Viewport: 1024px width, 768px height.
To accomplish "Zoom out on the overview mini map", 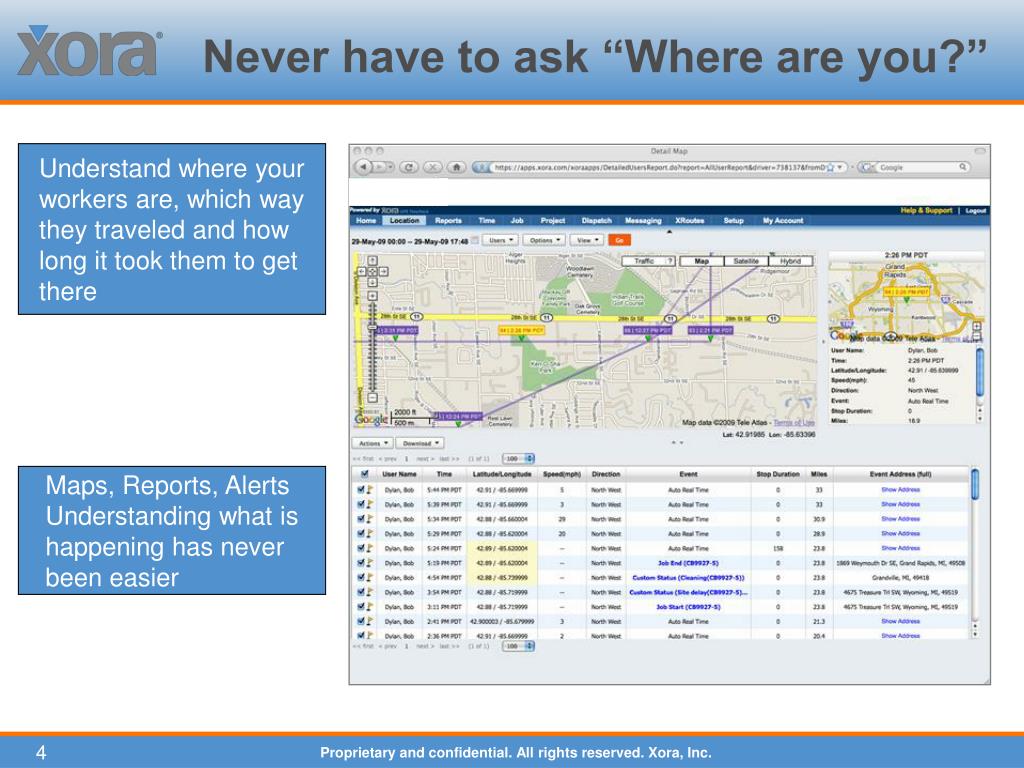I will 976,337.
